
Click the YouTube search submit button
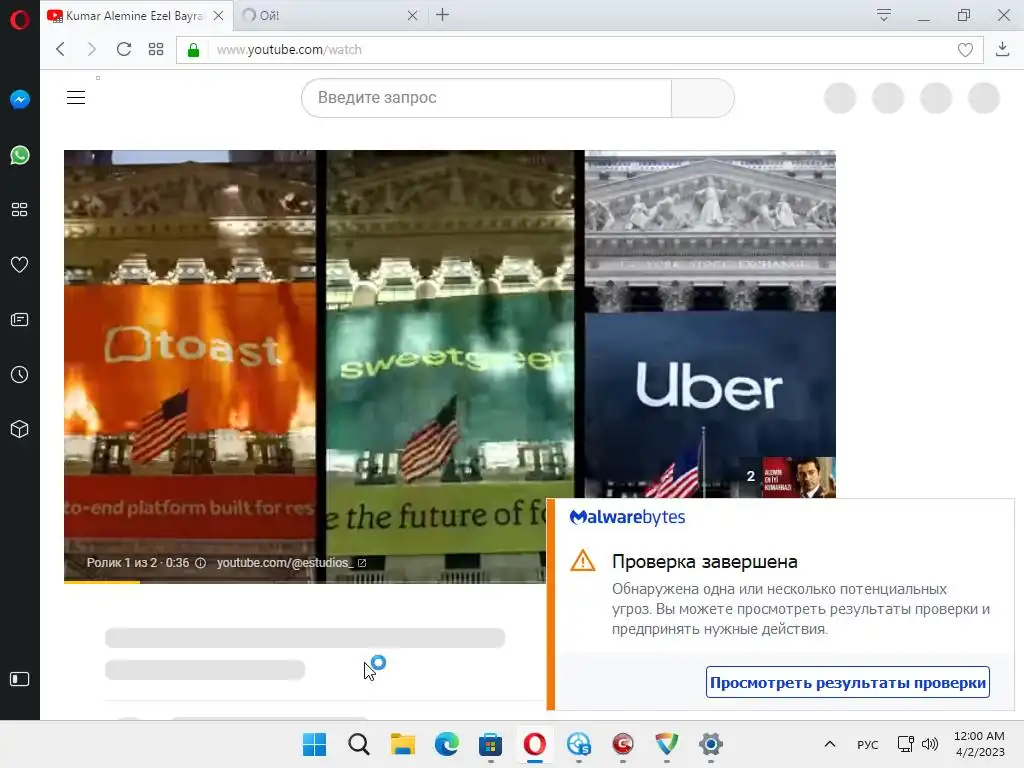point(703,98)
